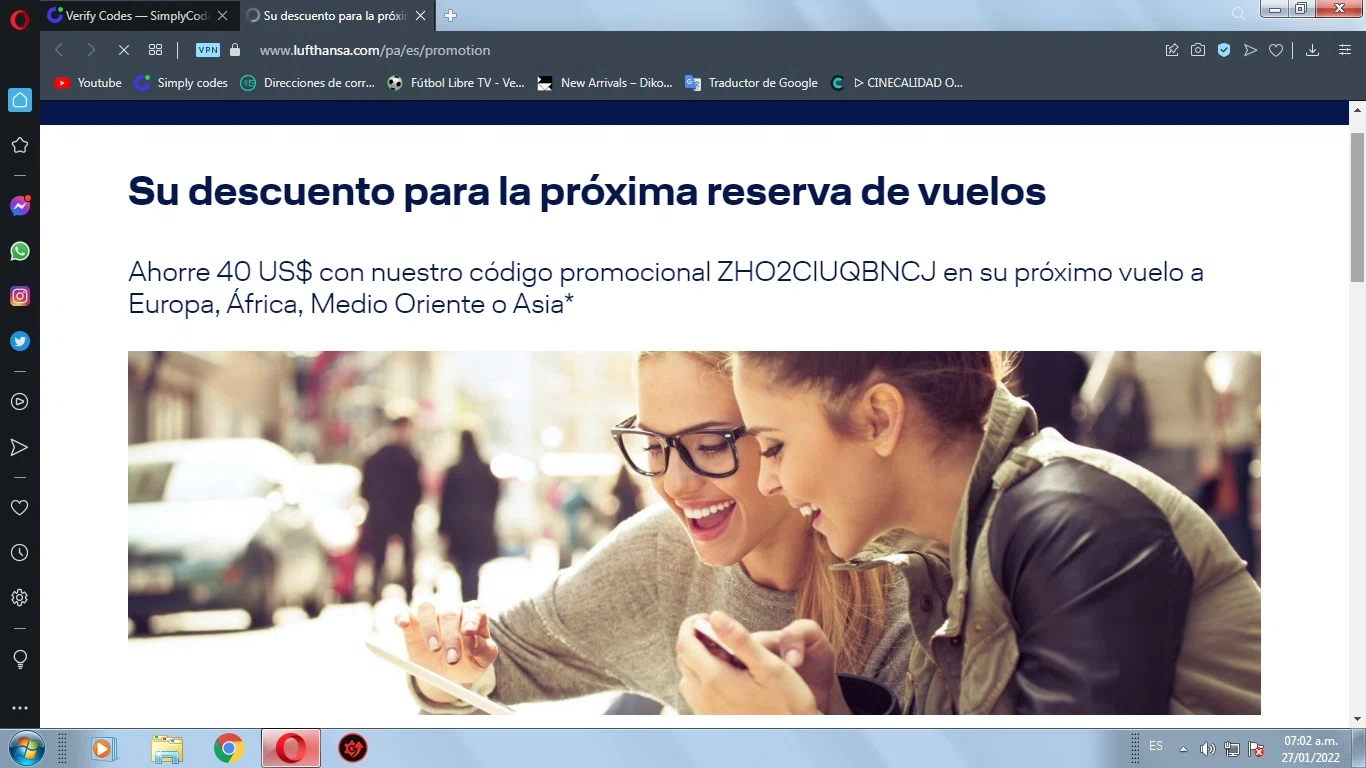Launch Google Chrome from the taskbar
The width and height of the screenshot is (1366, 768).
[x=229, y=748]
